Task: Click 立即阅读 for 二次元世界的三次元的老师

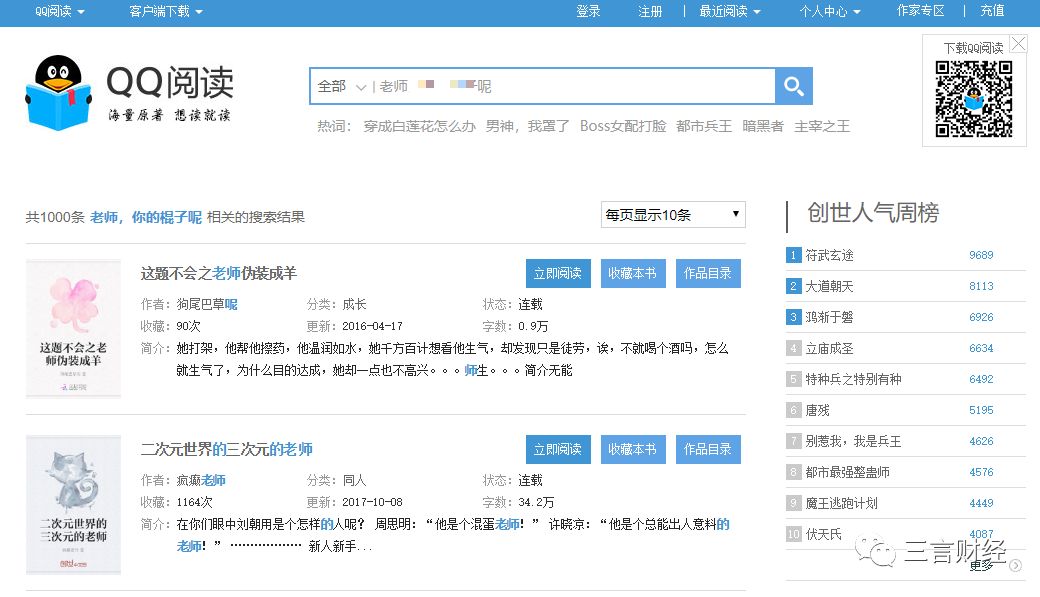Action: [x=558, y=449]
